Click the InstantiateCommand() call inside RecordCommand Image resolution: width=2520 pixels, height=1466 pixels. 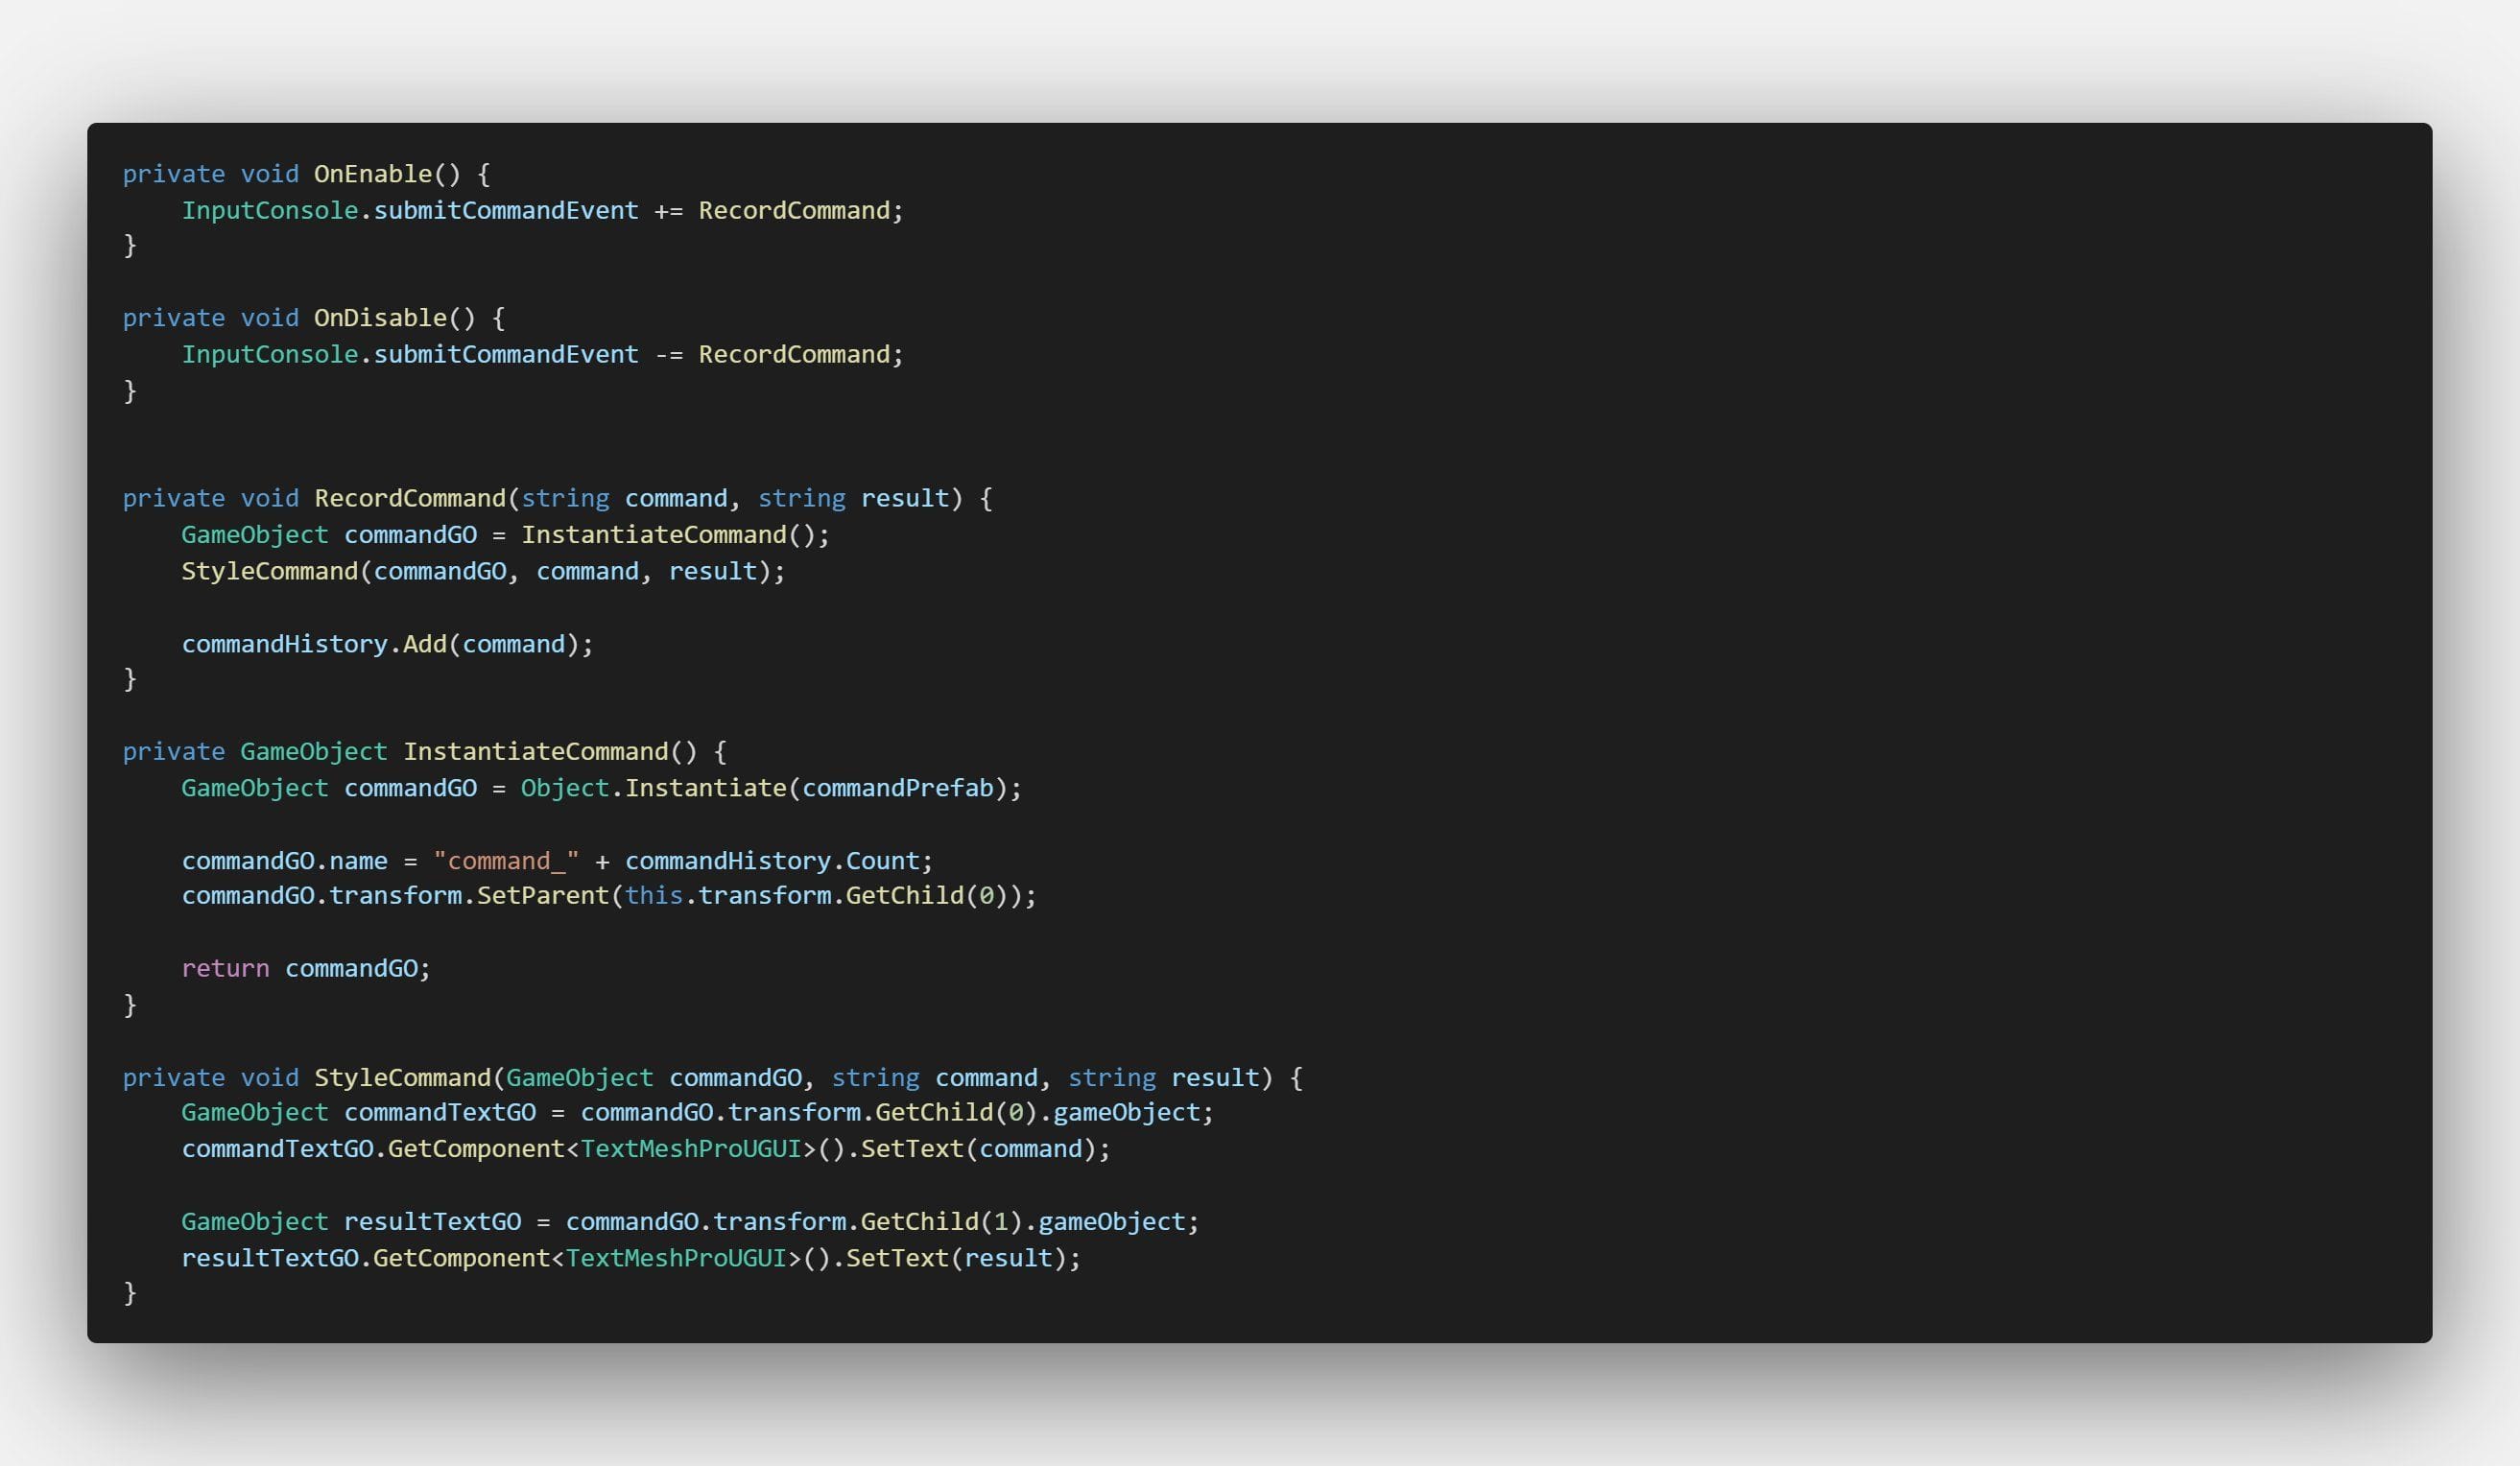[x=654, y=535]
